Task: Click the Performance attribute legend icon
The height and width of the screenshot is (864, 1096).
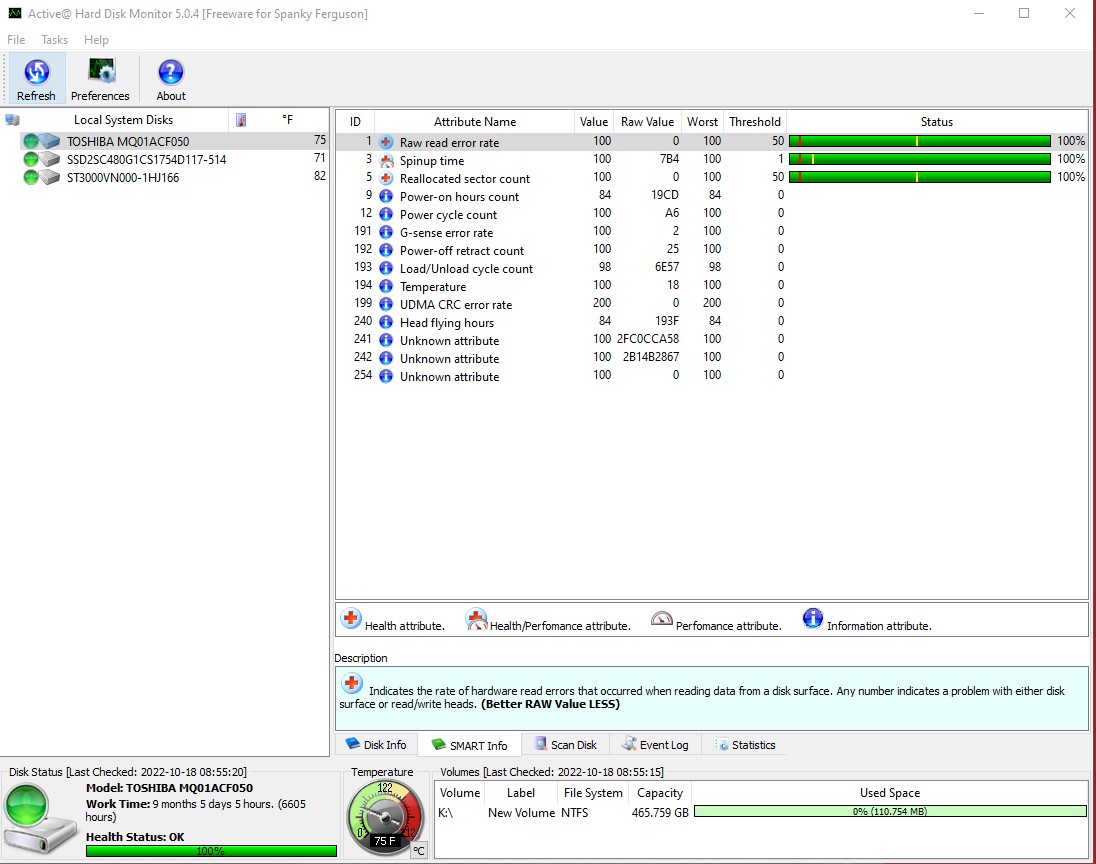Action: 662,619
